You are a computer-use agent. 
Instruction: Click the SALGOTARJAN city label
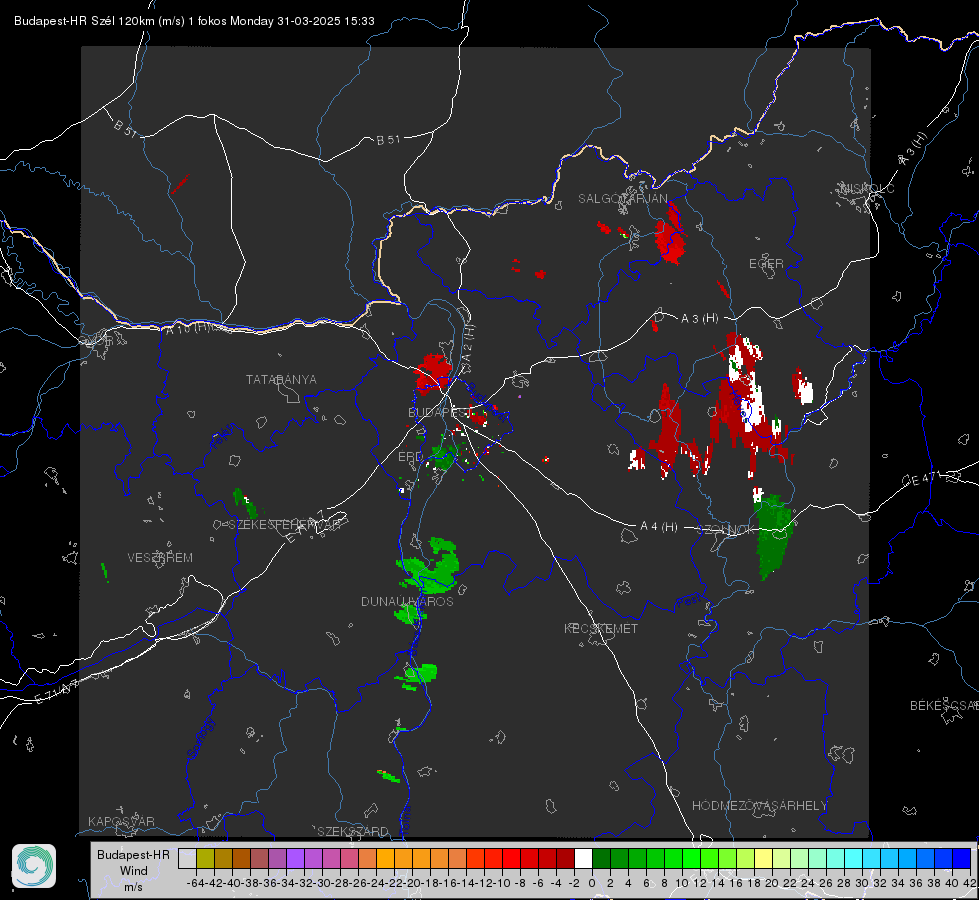coord(622,199)
